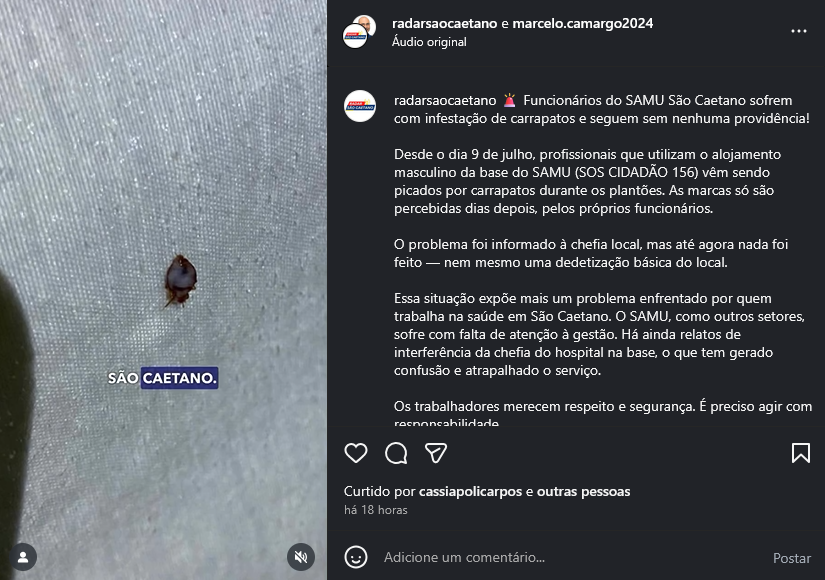Image resolution: width=825 pixels, height=580 pixels.
Task: Open the overlapping avatars in the post header
Action: point(359,32)
